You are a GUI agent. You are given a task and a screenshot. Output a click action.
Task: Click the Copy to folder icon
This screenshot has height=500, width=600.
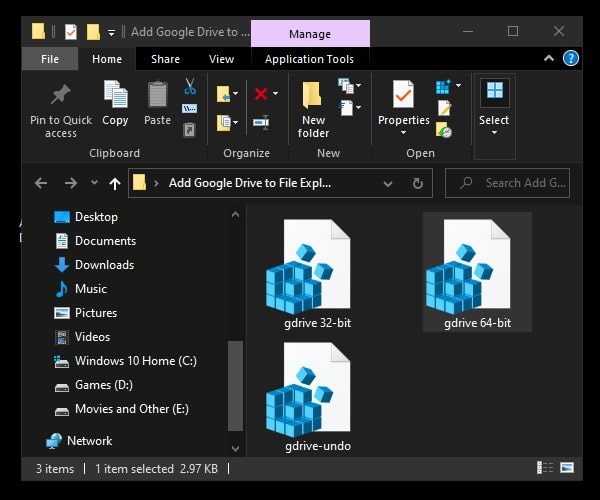pyautogui.click(x=223, y=123)
